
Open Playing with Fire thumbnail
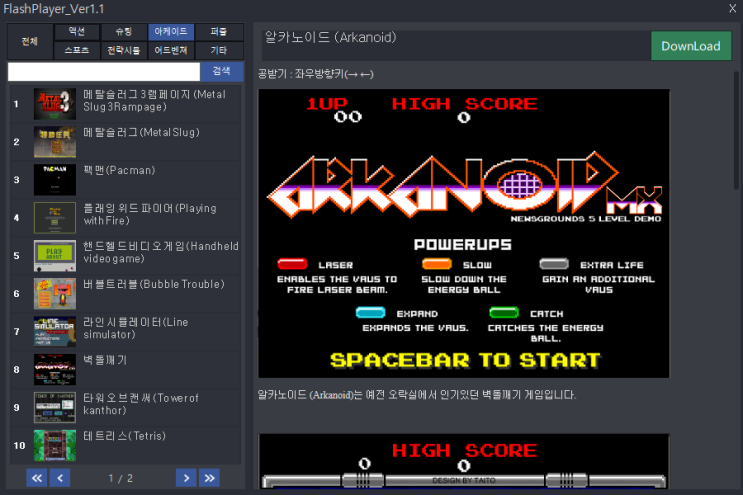point(55,217)
